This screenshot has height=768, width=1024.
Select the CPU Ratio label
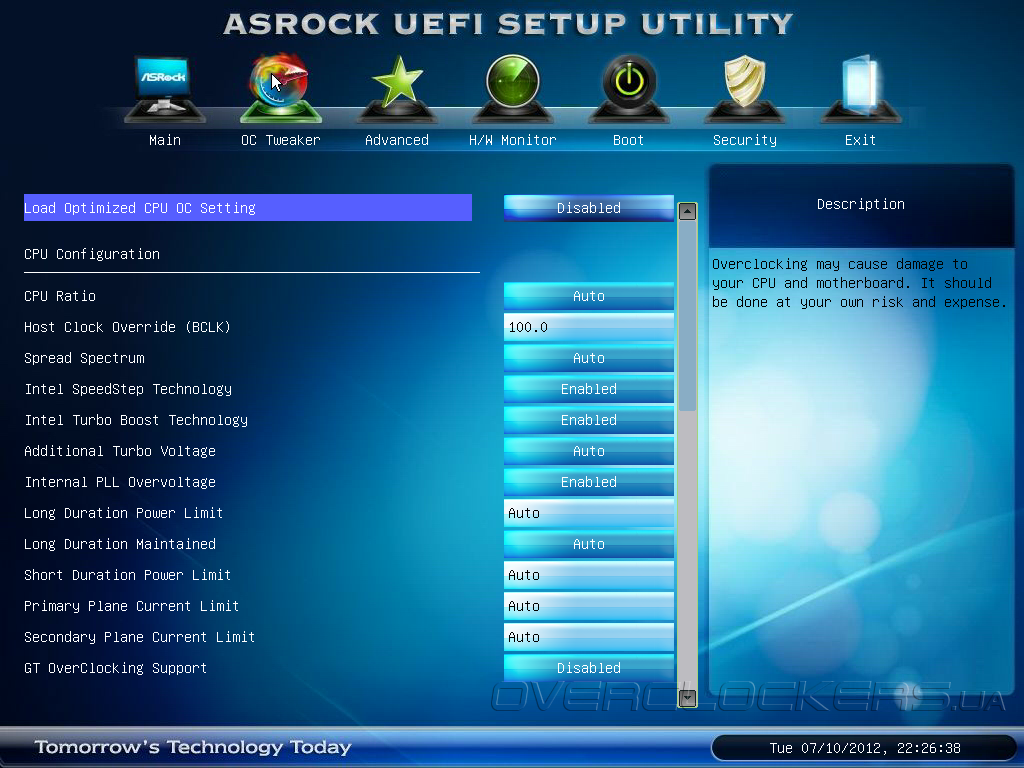click(x=60, y=296)
